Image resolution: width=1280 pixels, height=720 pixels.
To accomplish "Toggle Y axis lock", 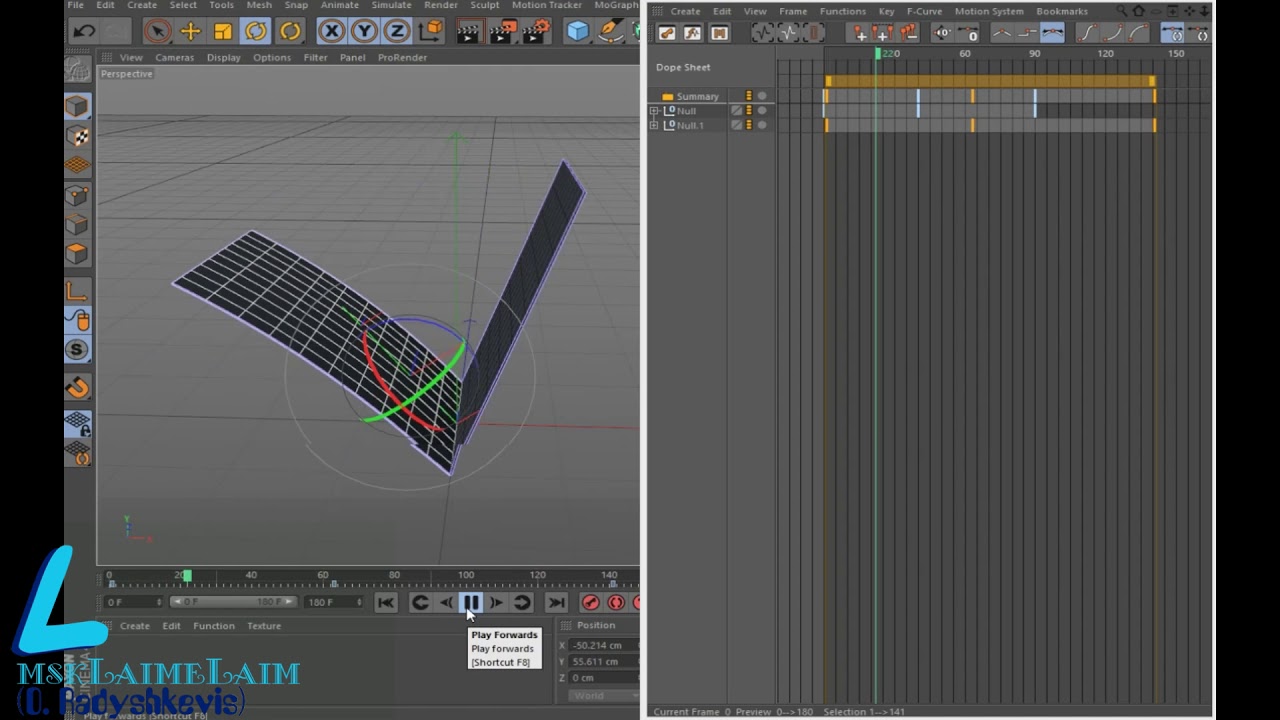I will point(364,31).
